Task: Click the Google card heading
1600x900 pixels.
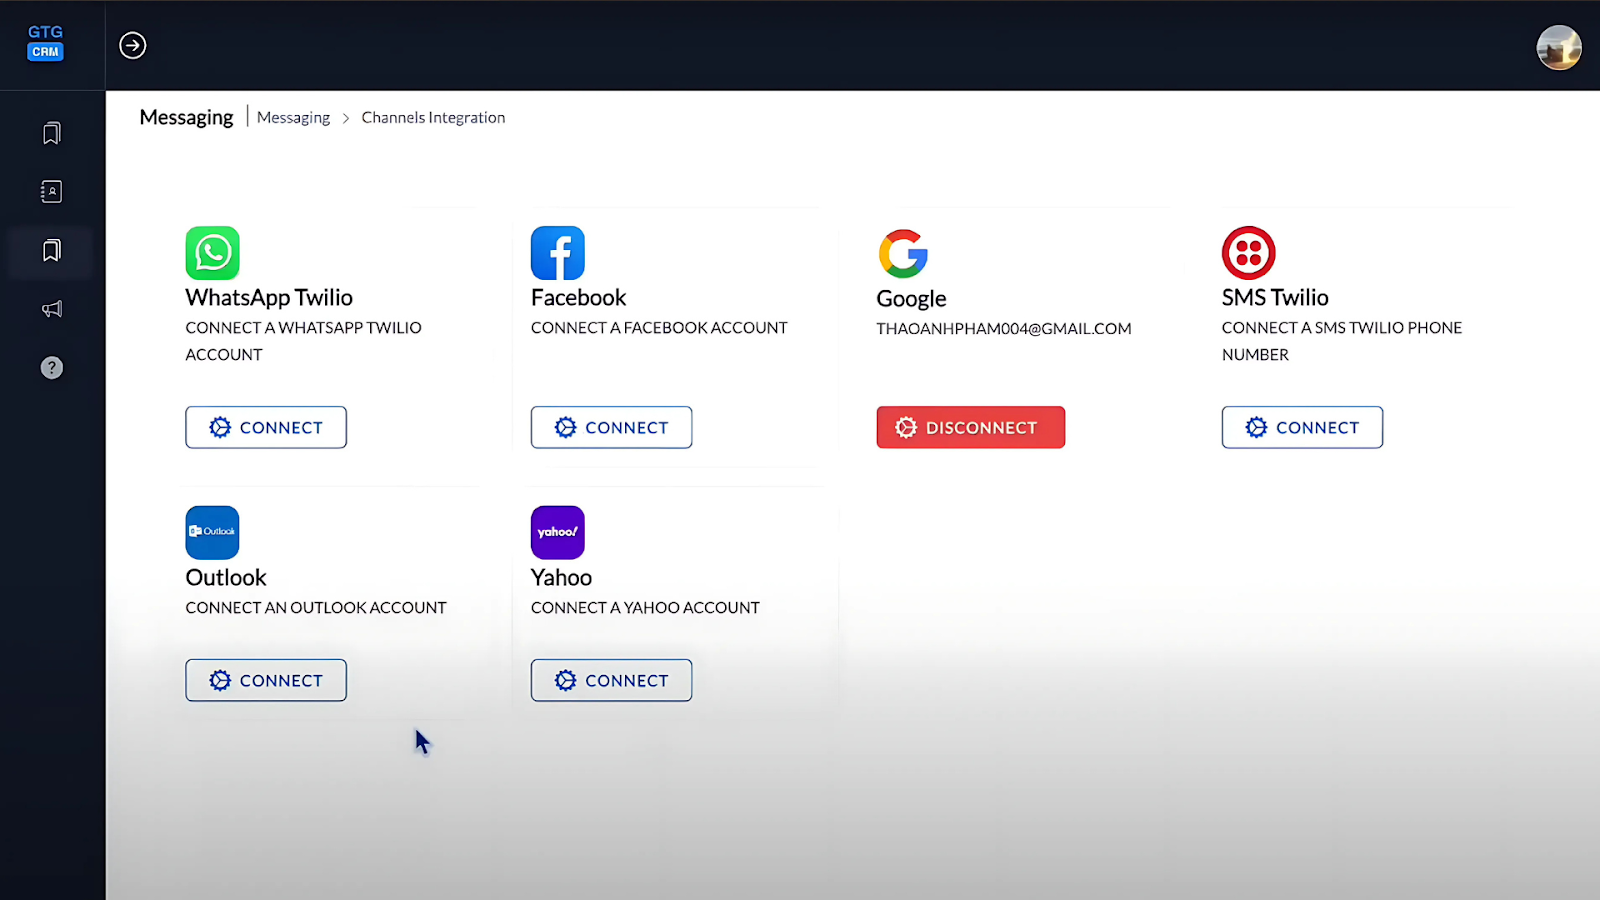Action: point(911,299)
